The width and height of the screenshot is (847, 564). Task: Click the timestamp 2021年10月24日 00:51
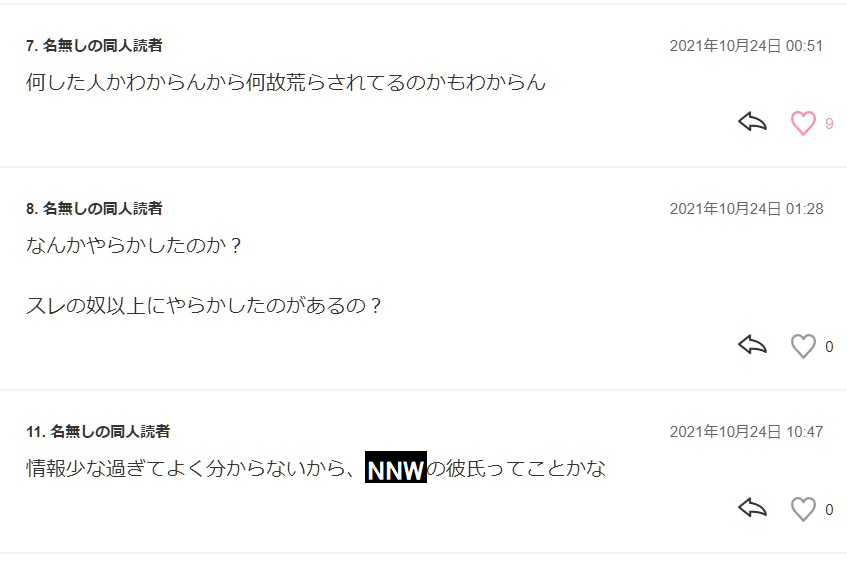coord(746,46)
